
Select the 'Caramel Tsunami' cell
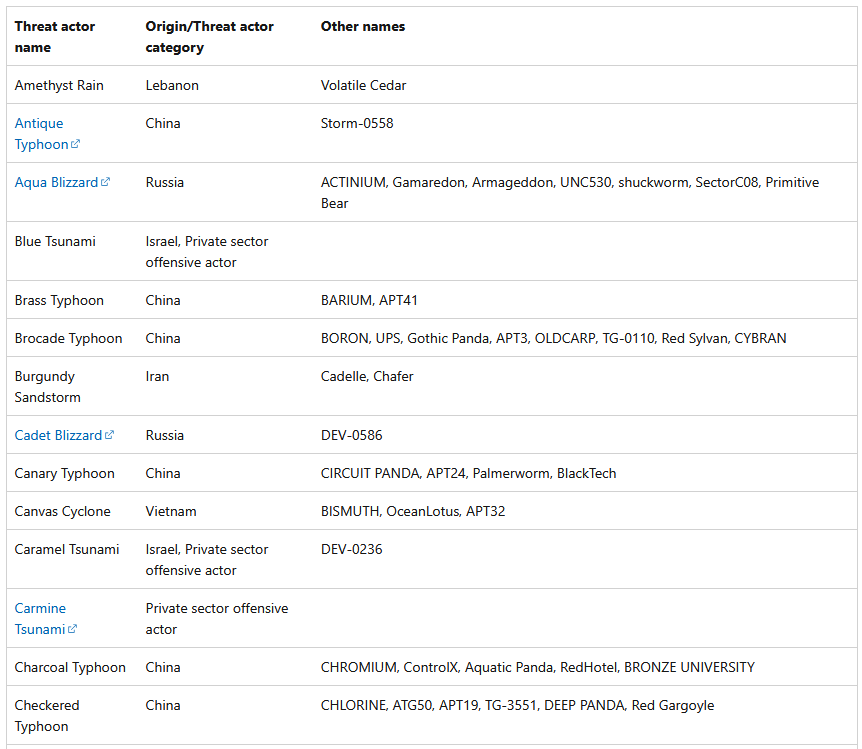(67, 549)
